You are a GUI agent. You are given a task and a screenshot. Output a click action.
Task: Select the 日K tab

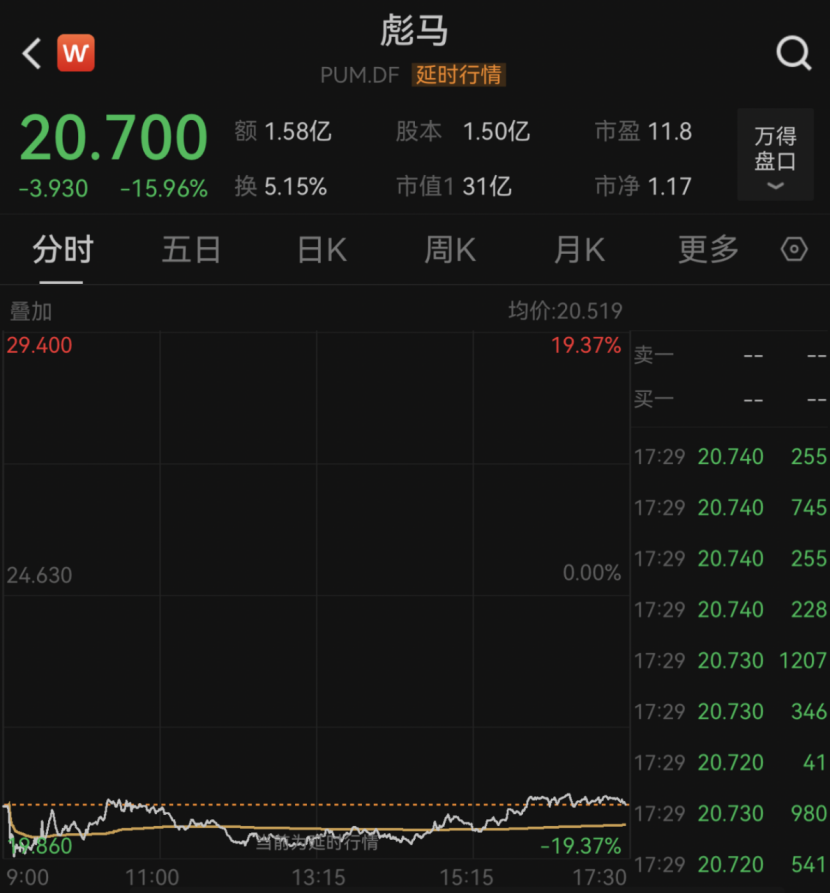click(322, 250)
